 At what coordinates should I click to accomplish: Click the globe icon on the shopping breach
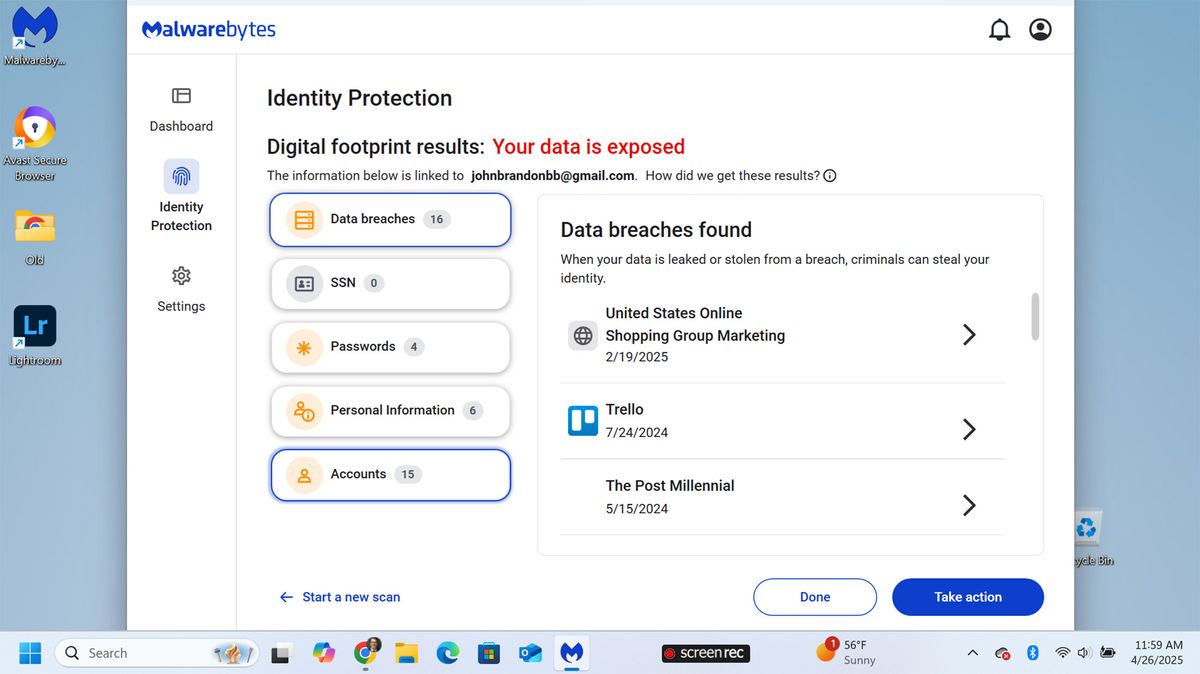pyautogui.click(x=582, y=335)
